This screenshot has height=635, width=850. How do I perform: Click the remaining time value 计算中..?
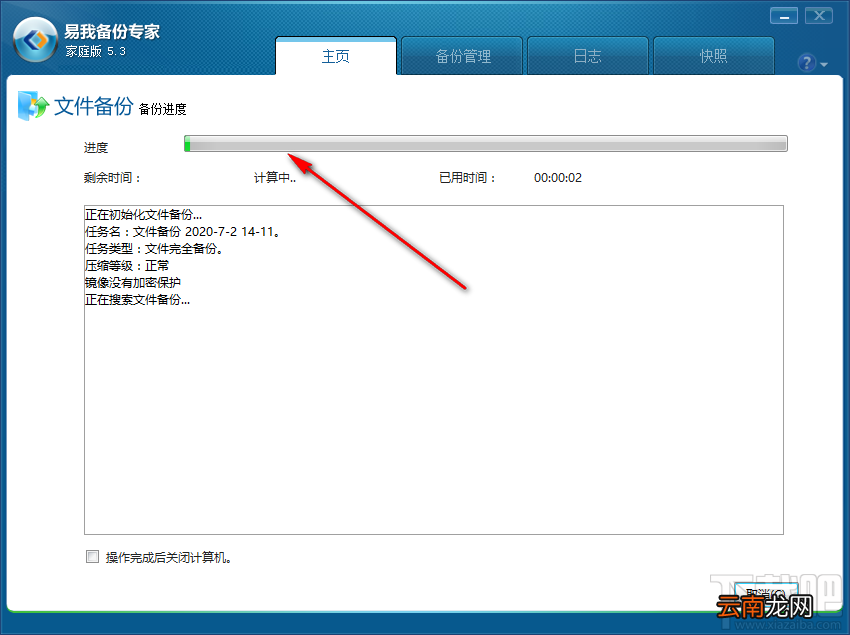(275, 178)
